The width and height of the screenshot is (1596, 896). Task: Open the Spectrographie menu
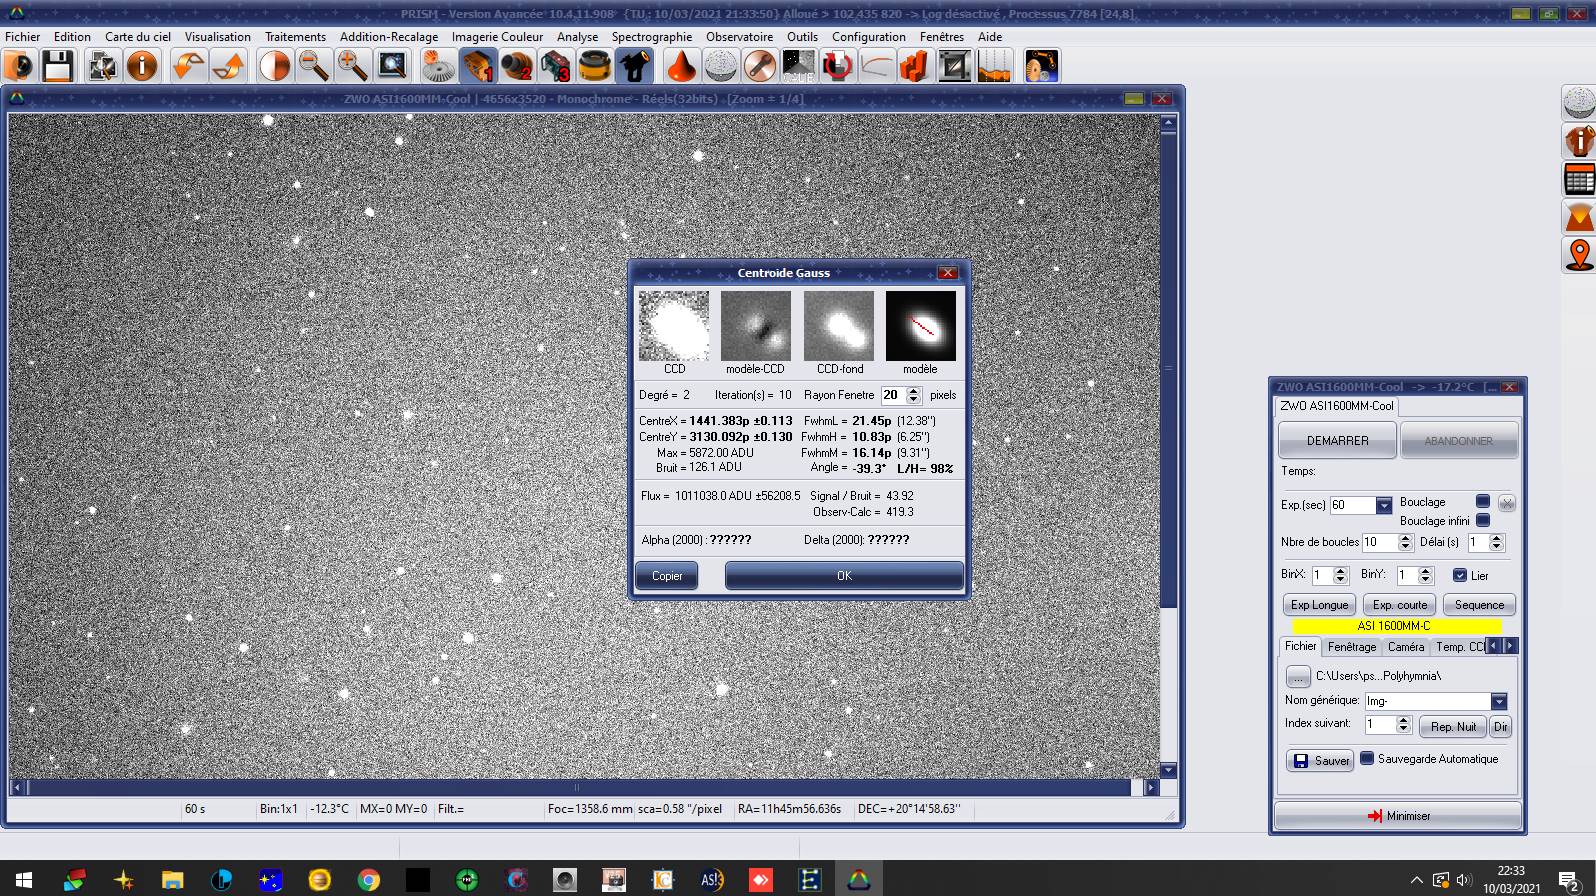(651, 37)
